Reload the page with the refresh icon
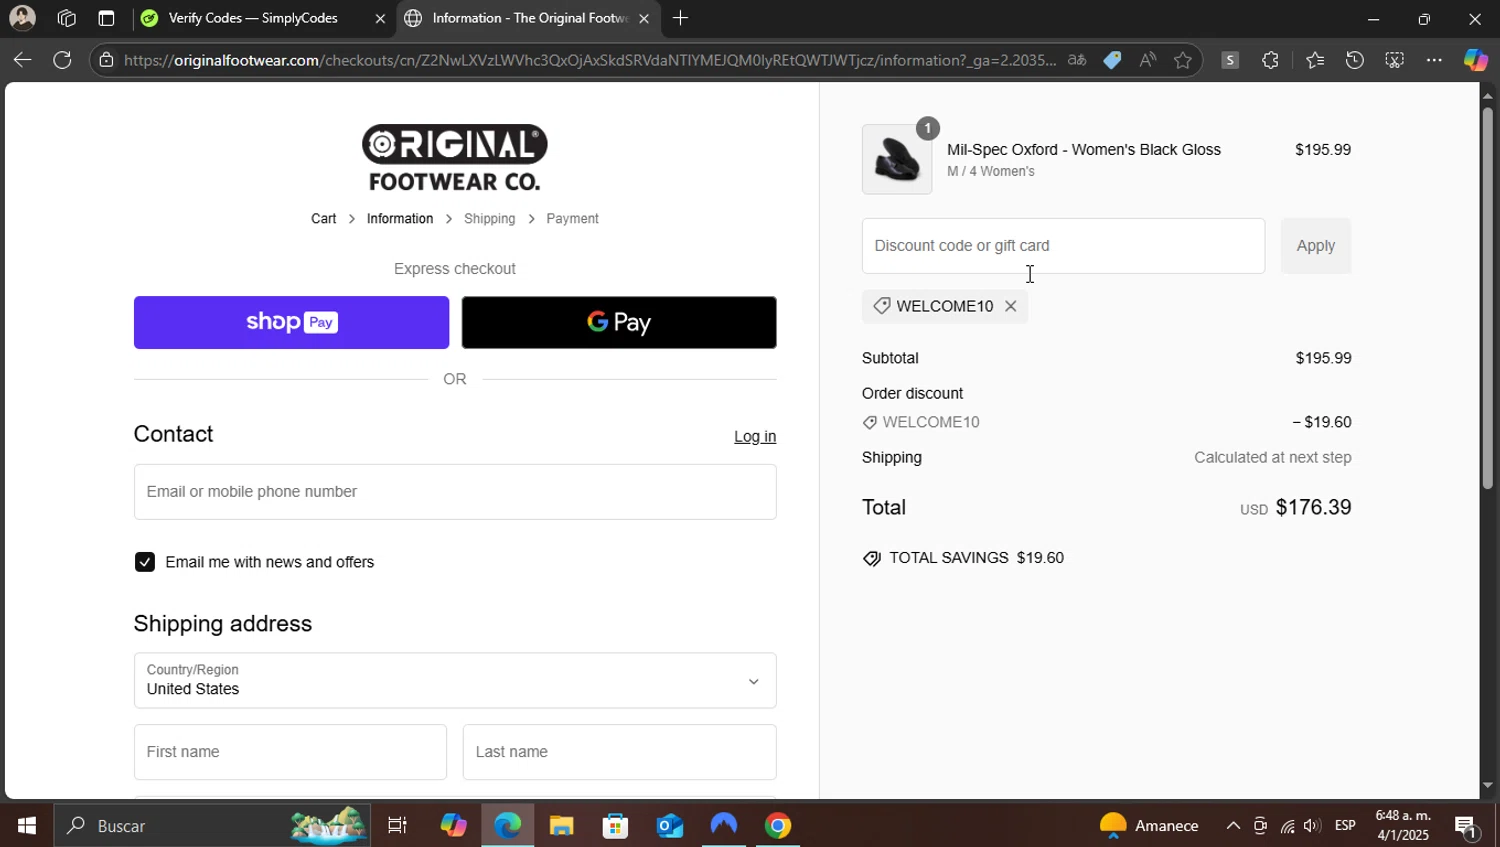Image resolution: width=1500 pixels, height=847 pixels. point(62,60)
